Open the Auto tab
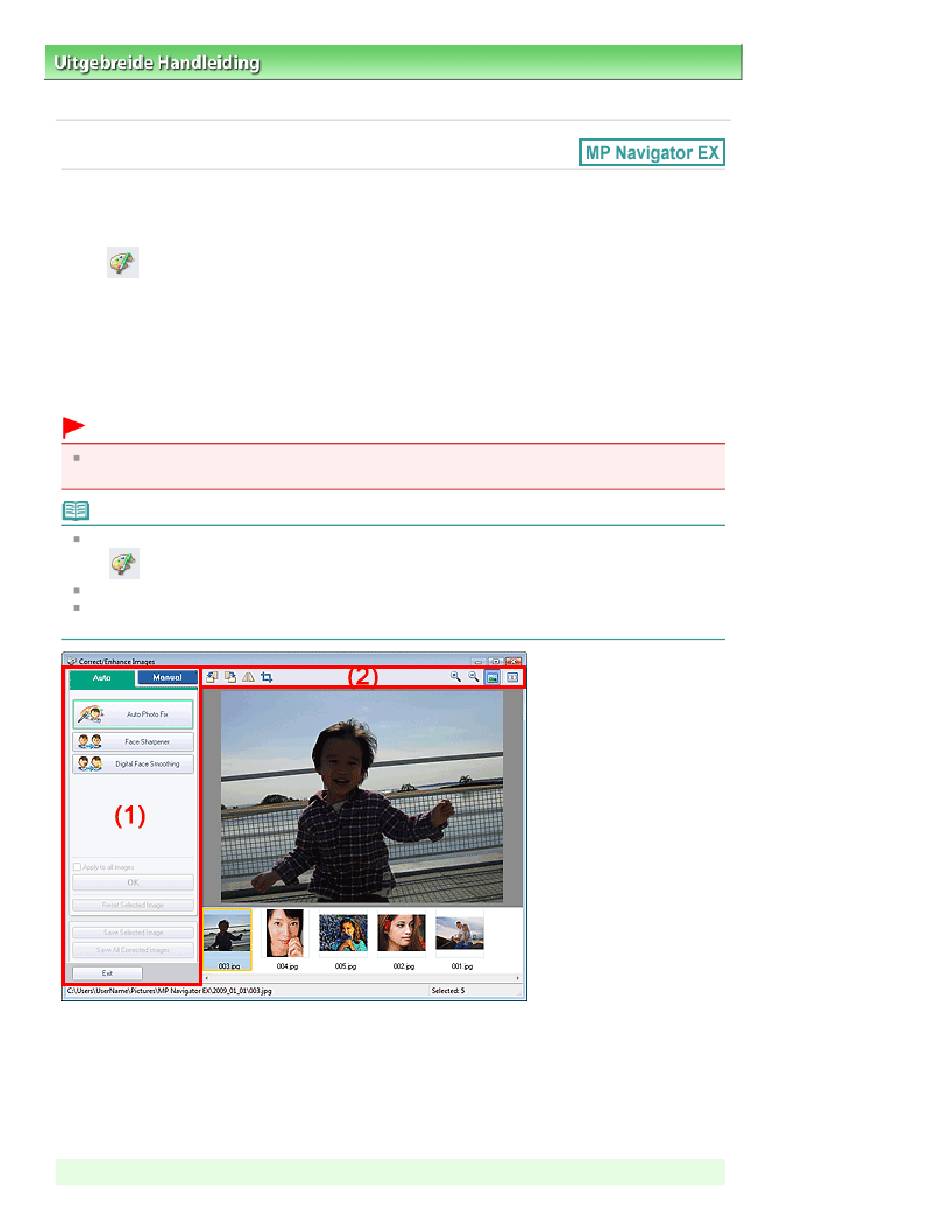Screen dimensions: 950x1229 click(x=101, y=677)
